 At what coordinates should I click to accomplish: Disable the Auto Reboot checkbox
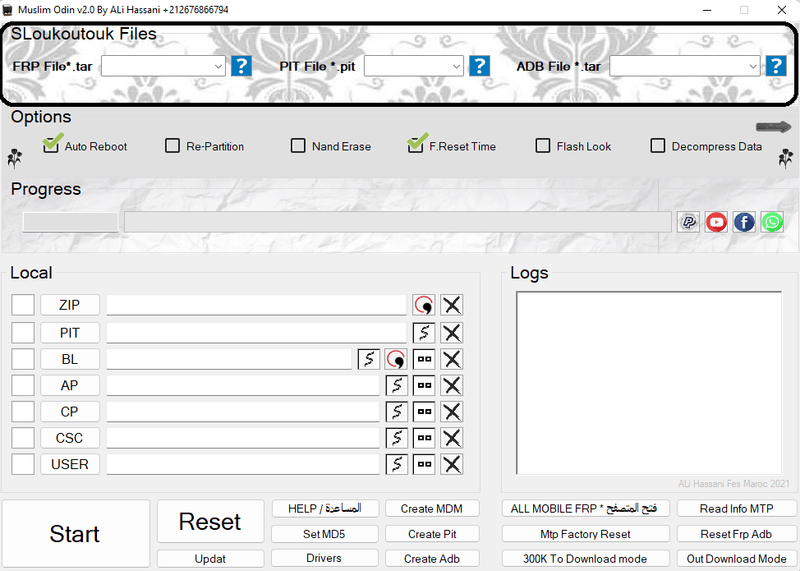point(52,146)
